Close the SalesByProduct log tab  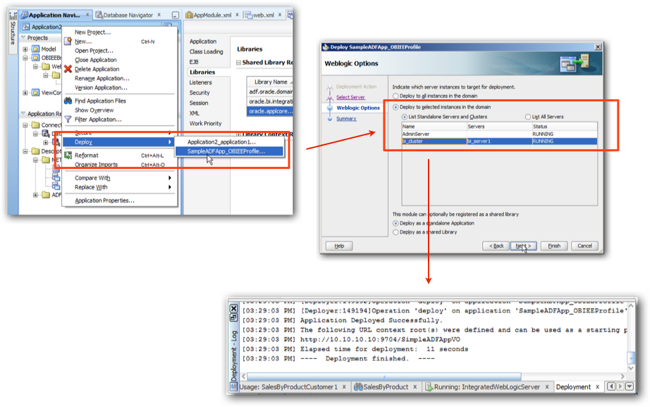pos(415,387)
